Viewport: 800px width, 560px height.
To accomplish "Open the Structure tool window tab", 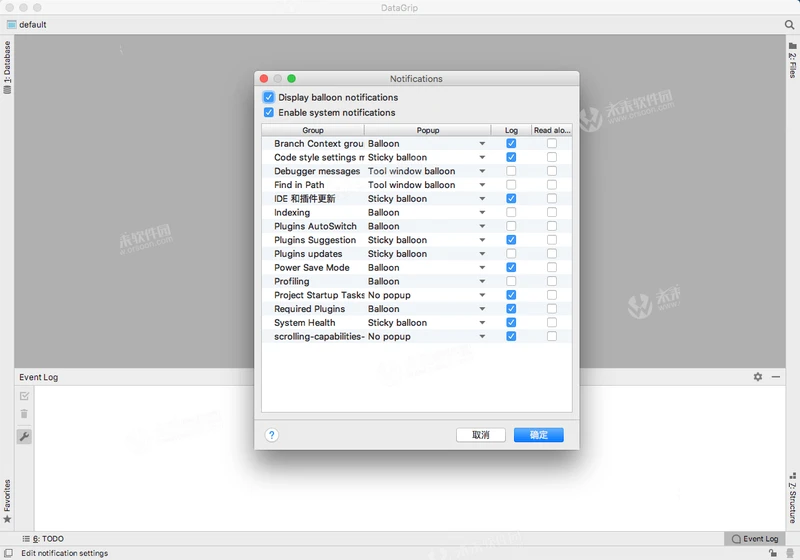I will [x=792, y=498].
